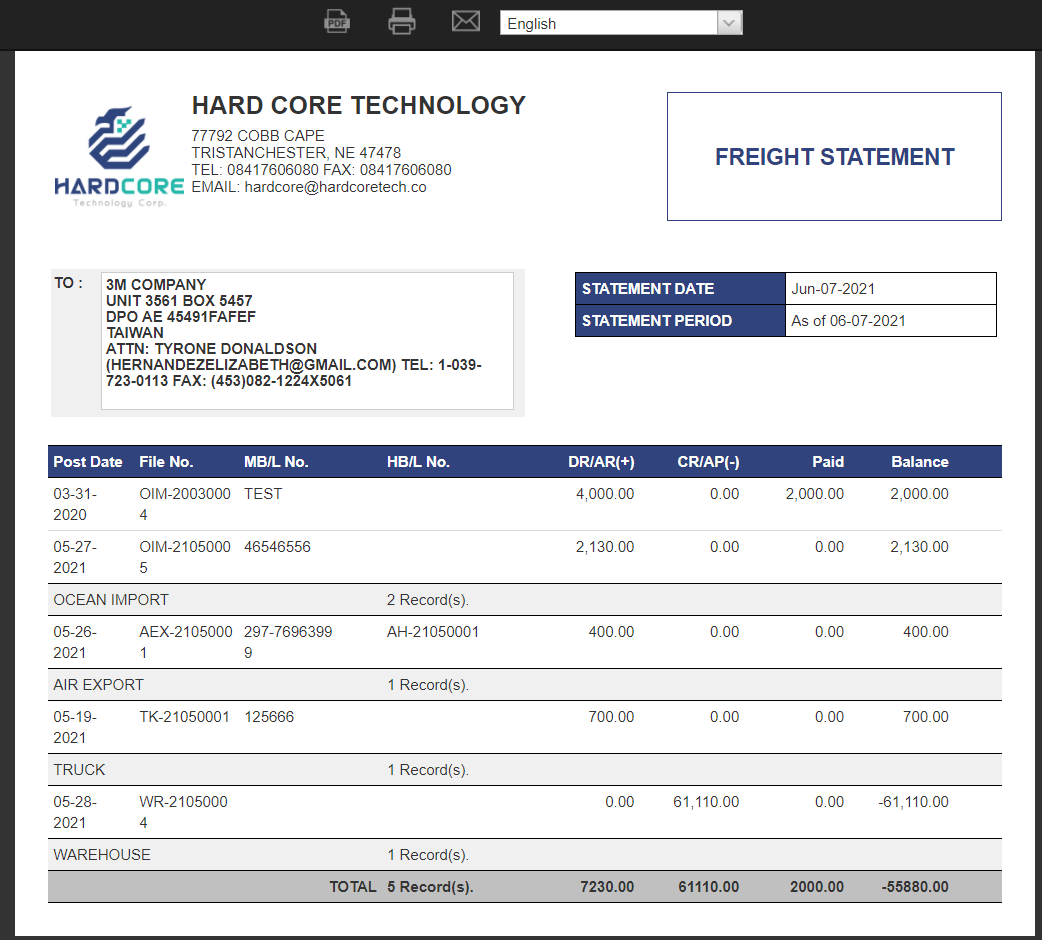Export the statement as PDF
The width and height of the screenshot is (1042, 940).
(336, 21)
